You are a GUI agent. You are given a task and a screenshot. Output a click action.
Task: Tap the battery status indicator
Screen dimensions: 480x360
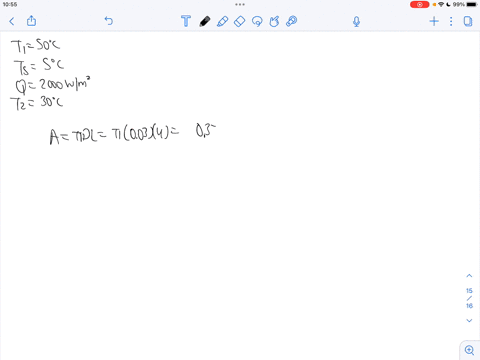pos(472,4)
